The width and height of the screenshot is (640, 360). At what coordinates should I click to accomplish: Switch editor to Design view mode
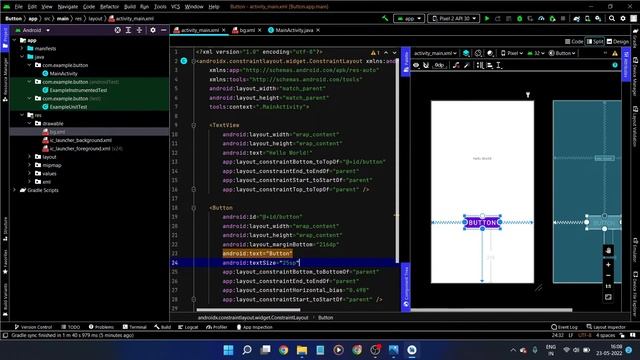[x=618, y=42]
